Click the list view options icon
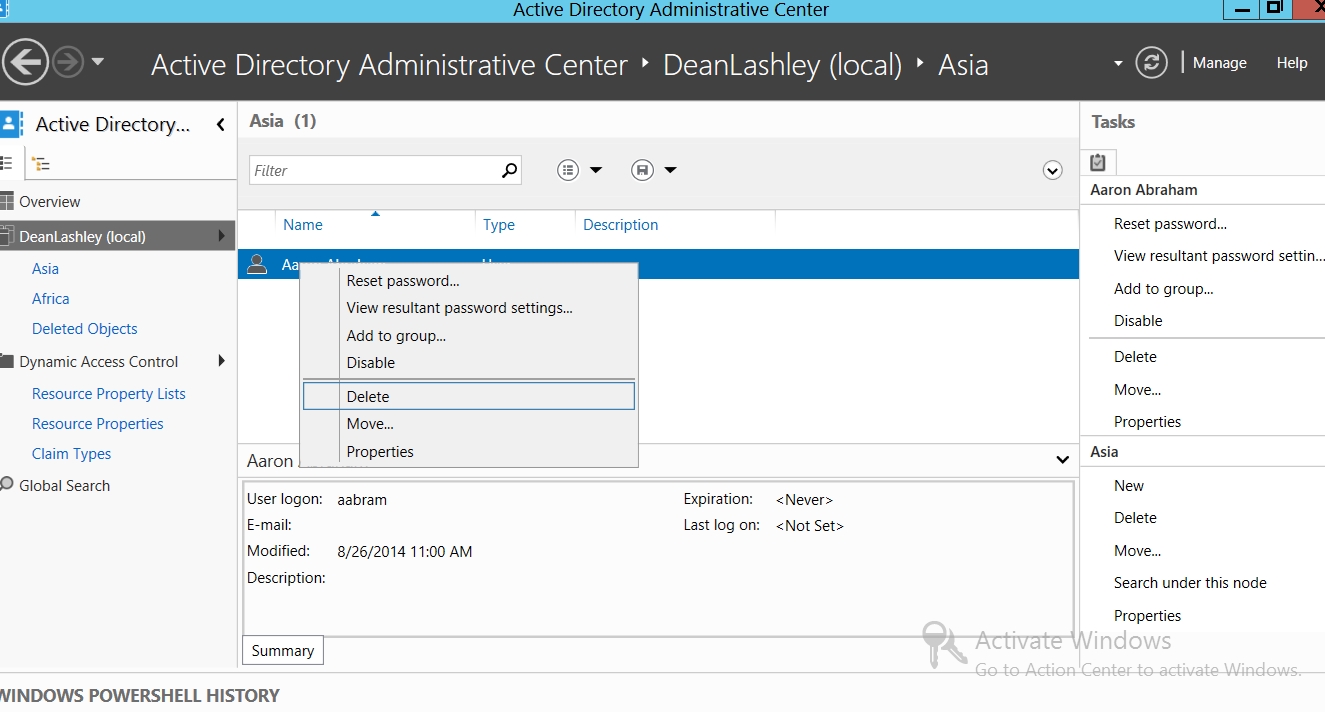The width and height of the screenshot is (1325, 712). coord(568,170)
